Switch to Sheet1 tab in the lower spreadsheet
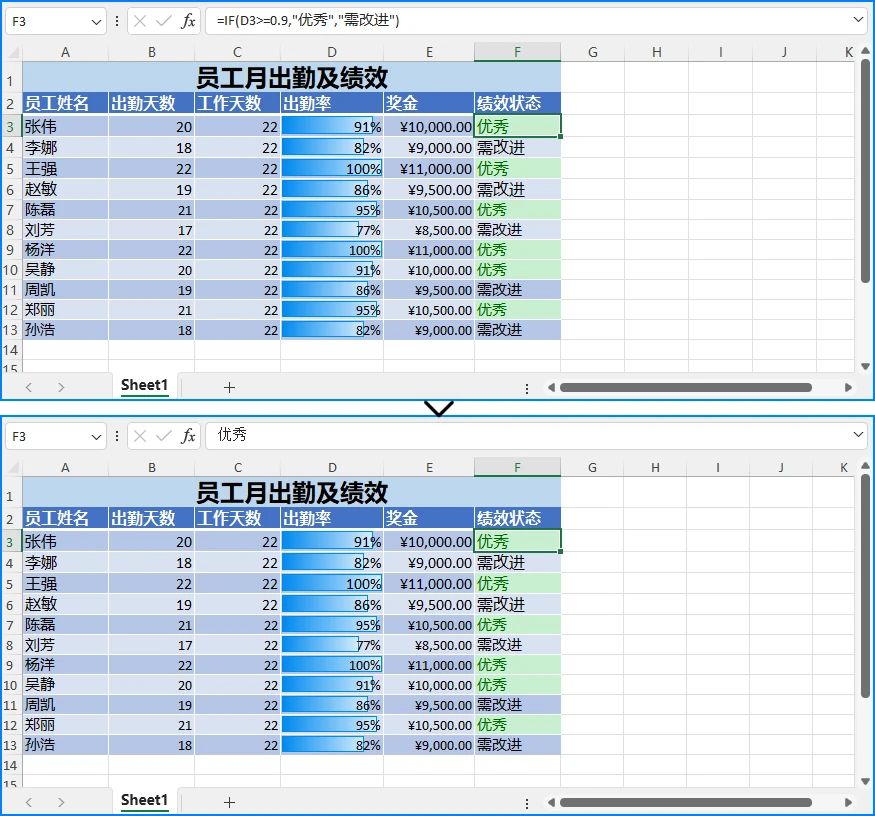This screenshot has width=875, height=816. click(x=143, y=800)
